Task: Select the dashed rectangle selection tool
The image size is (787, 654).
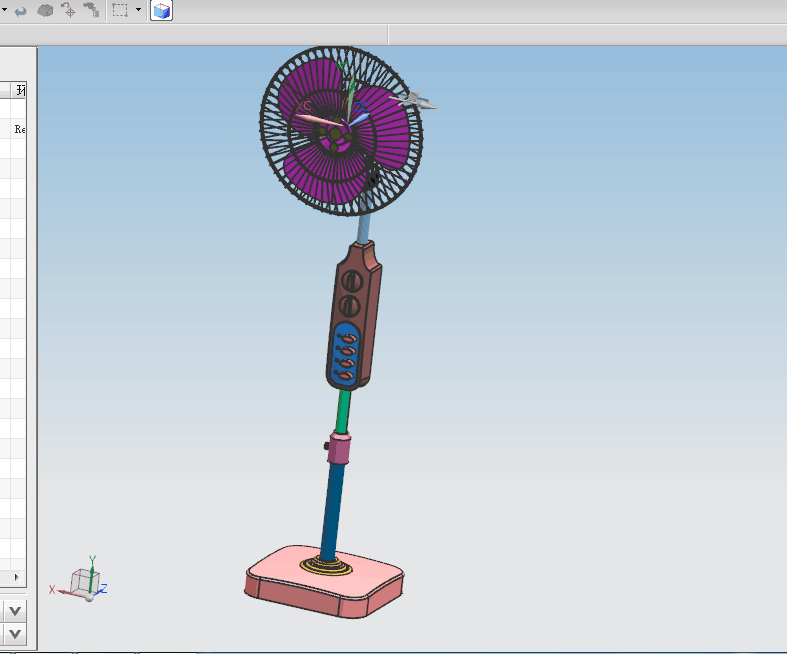Action: click(120, 10)
